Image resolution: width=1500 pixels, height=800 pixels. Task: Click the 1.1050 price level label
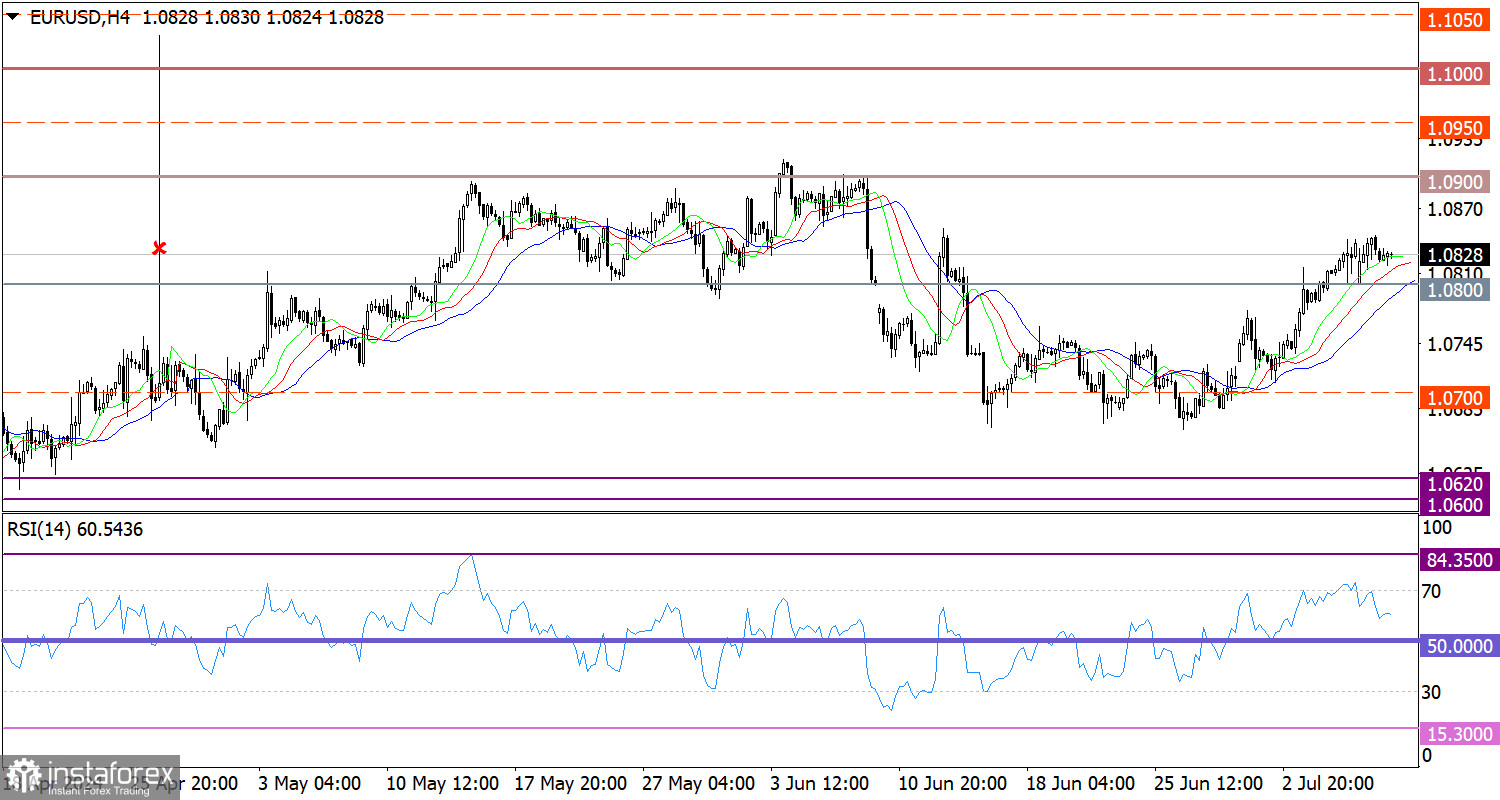[x=1456, y=20]
